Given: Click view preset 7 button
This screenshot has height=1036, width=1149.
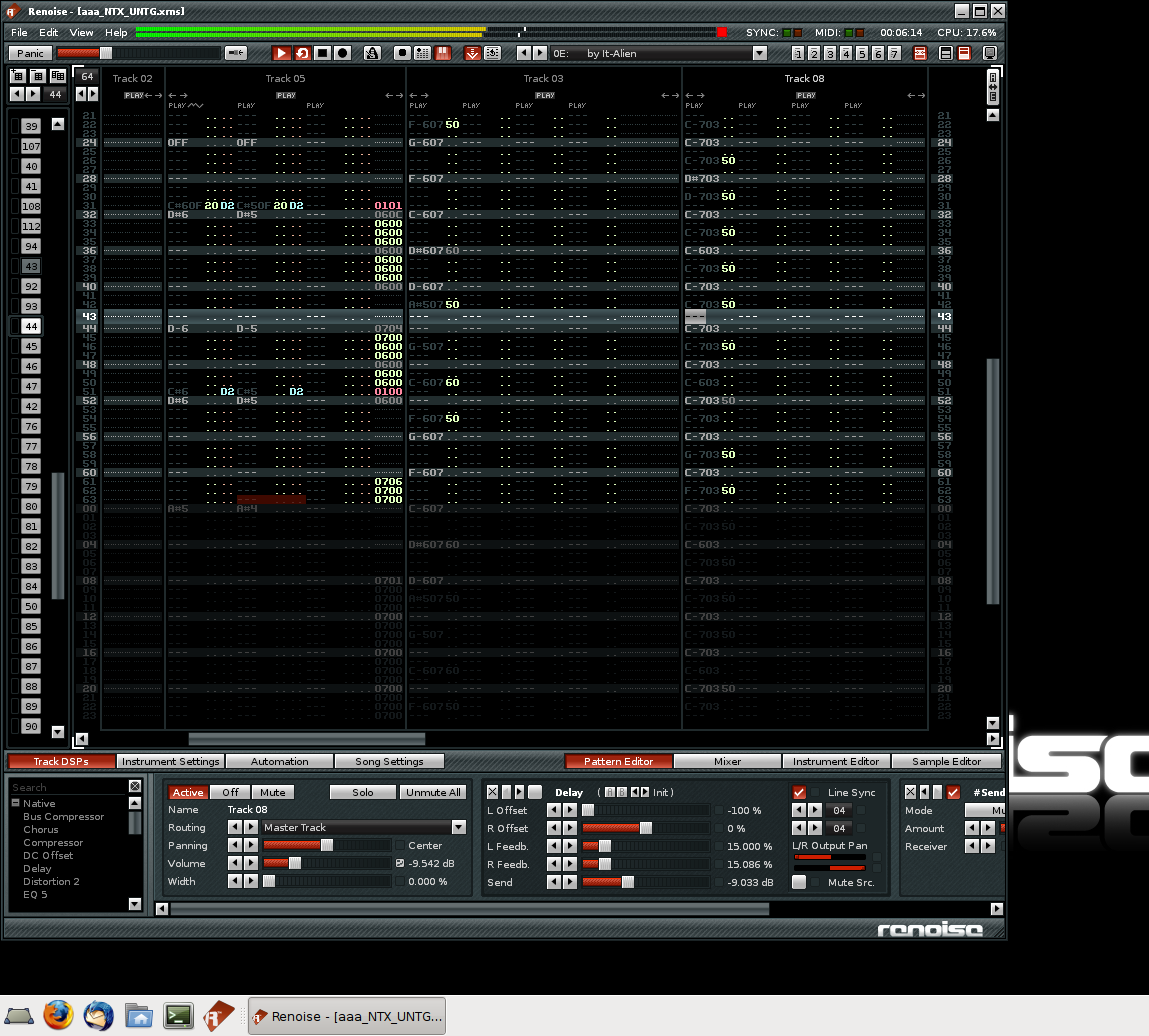Looking at the screenshot, I should pyautogui.click(x=894, y=53).
